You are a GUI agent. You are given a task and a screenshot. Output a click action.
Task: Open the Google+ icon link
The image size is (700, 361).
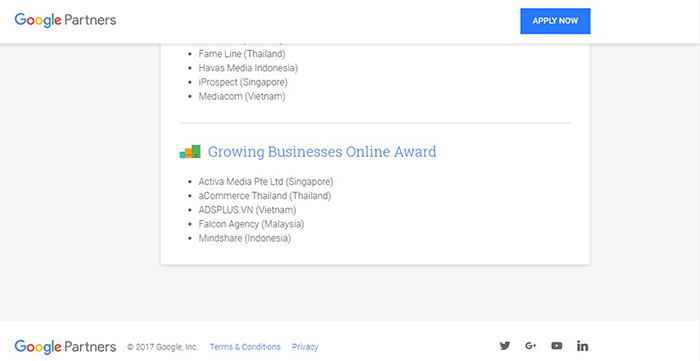(x=530, y=346)
